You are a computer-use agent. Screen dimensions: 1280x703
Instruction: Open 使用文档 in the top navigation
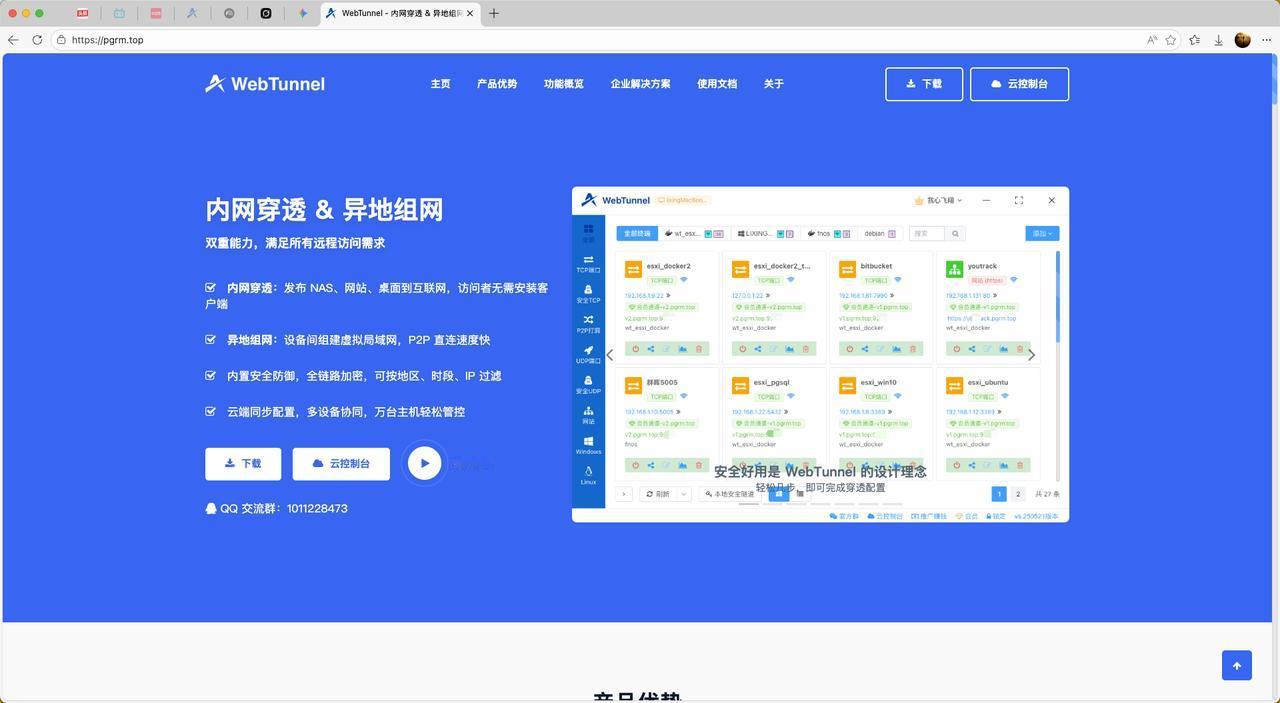pyautogui.click(x=717, y=84)
